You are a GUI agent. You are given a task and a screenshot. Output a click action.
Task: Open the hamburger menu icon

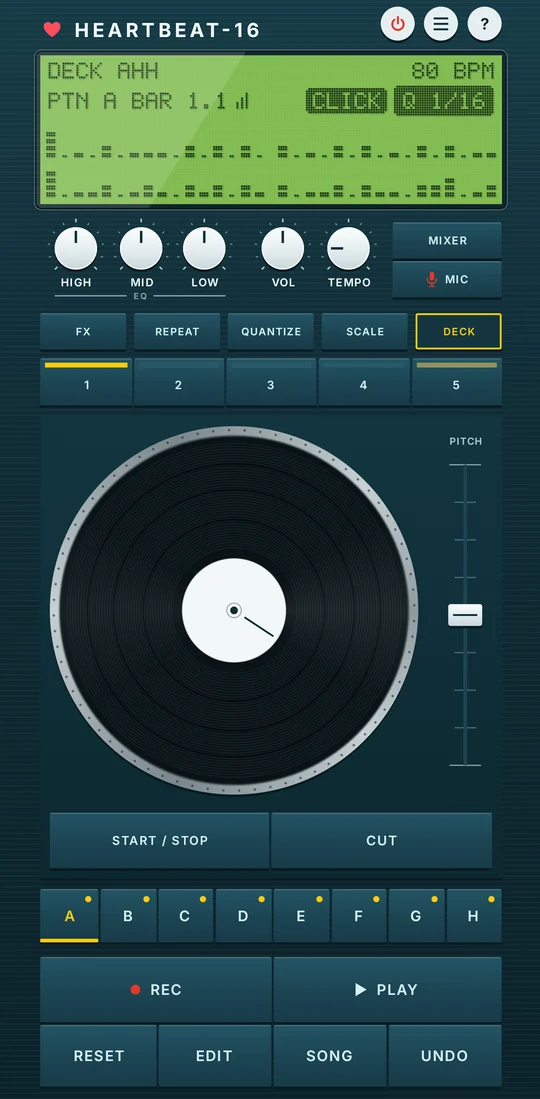point(440,25)
